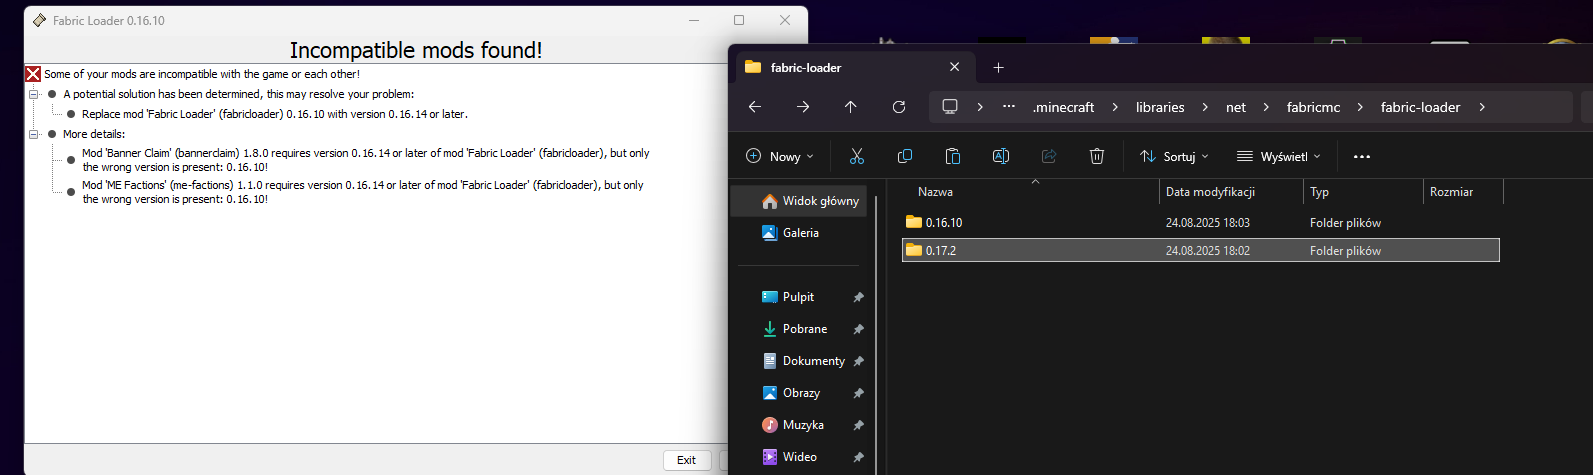
Task: Select the Banner Claim mod detail line
Action: [x=366, y=160]
